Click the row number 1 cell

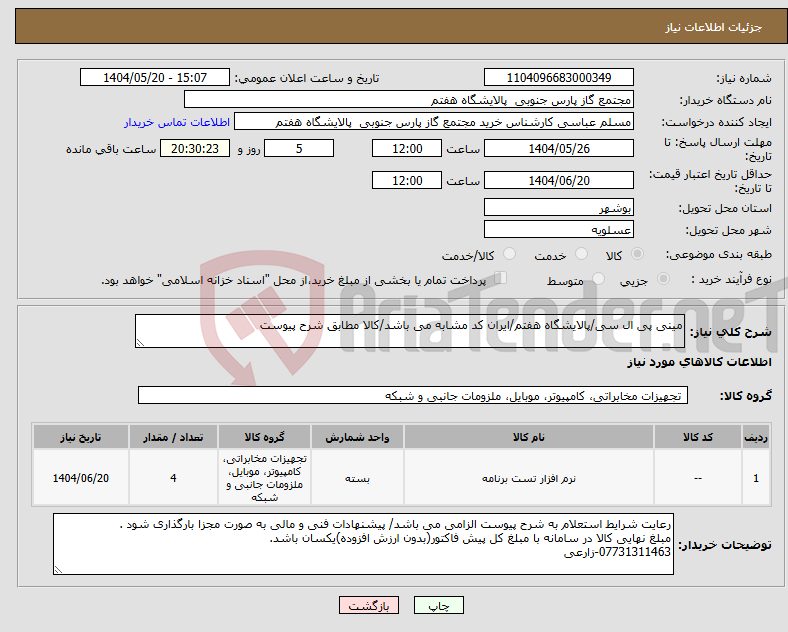756,478
